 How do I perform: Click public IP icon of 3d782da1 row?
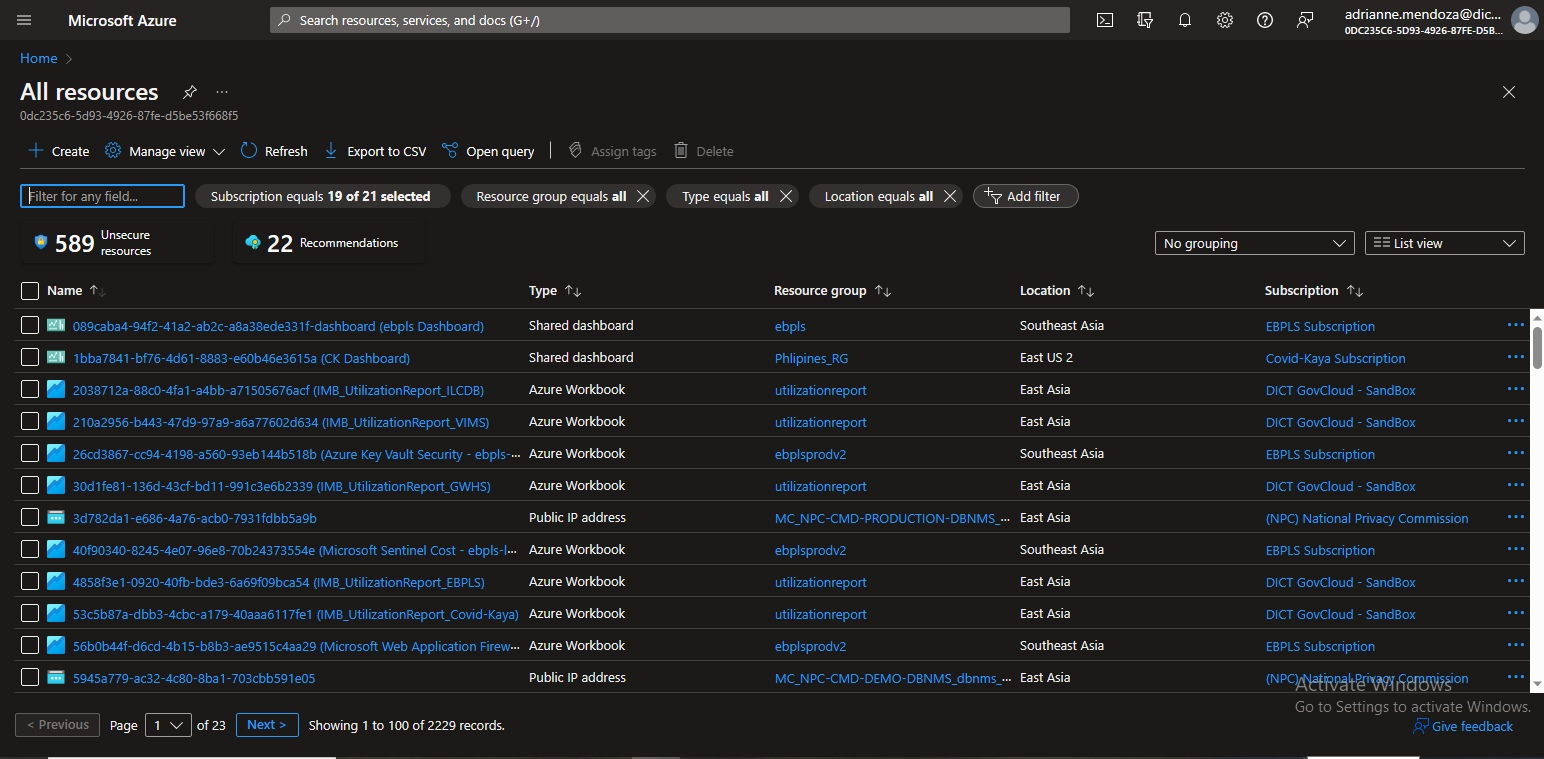click(56, 517)
